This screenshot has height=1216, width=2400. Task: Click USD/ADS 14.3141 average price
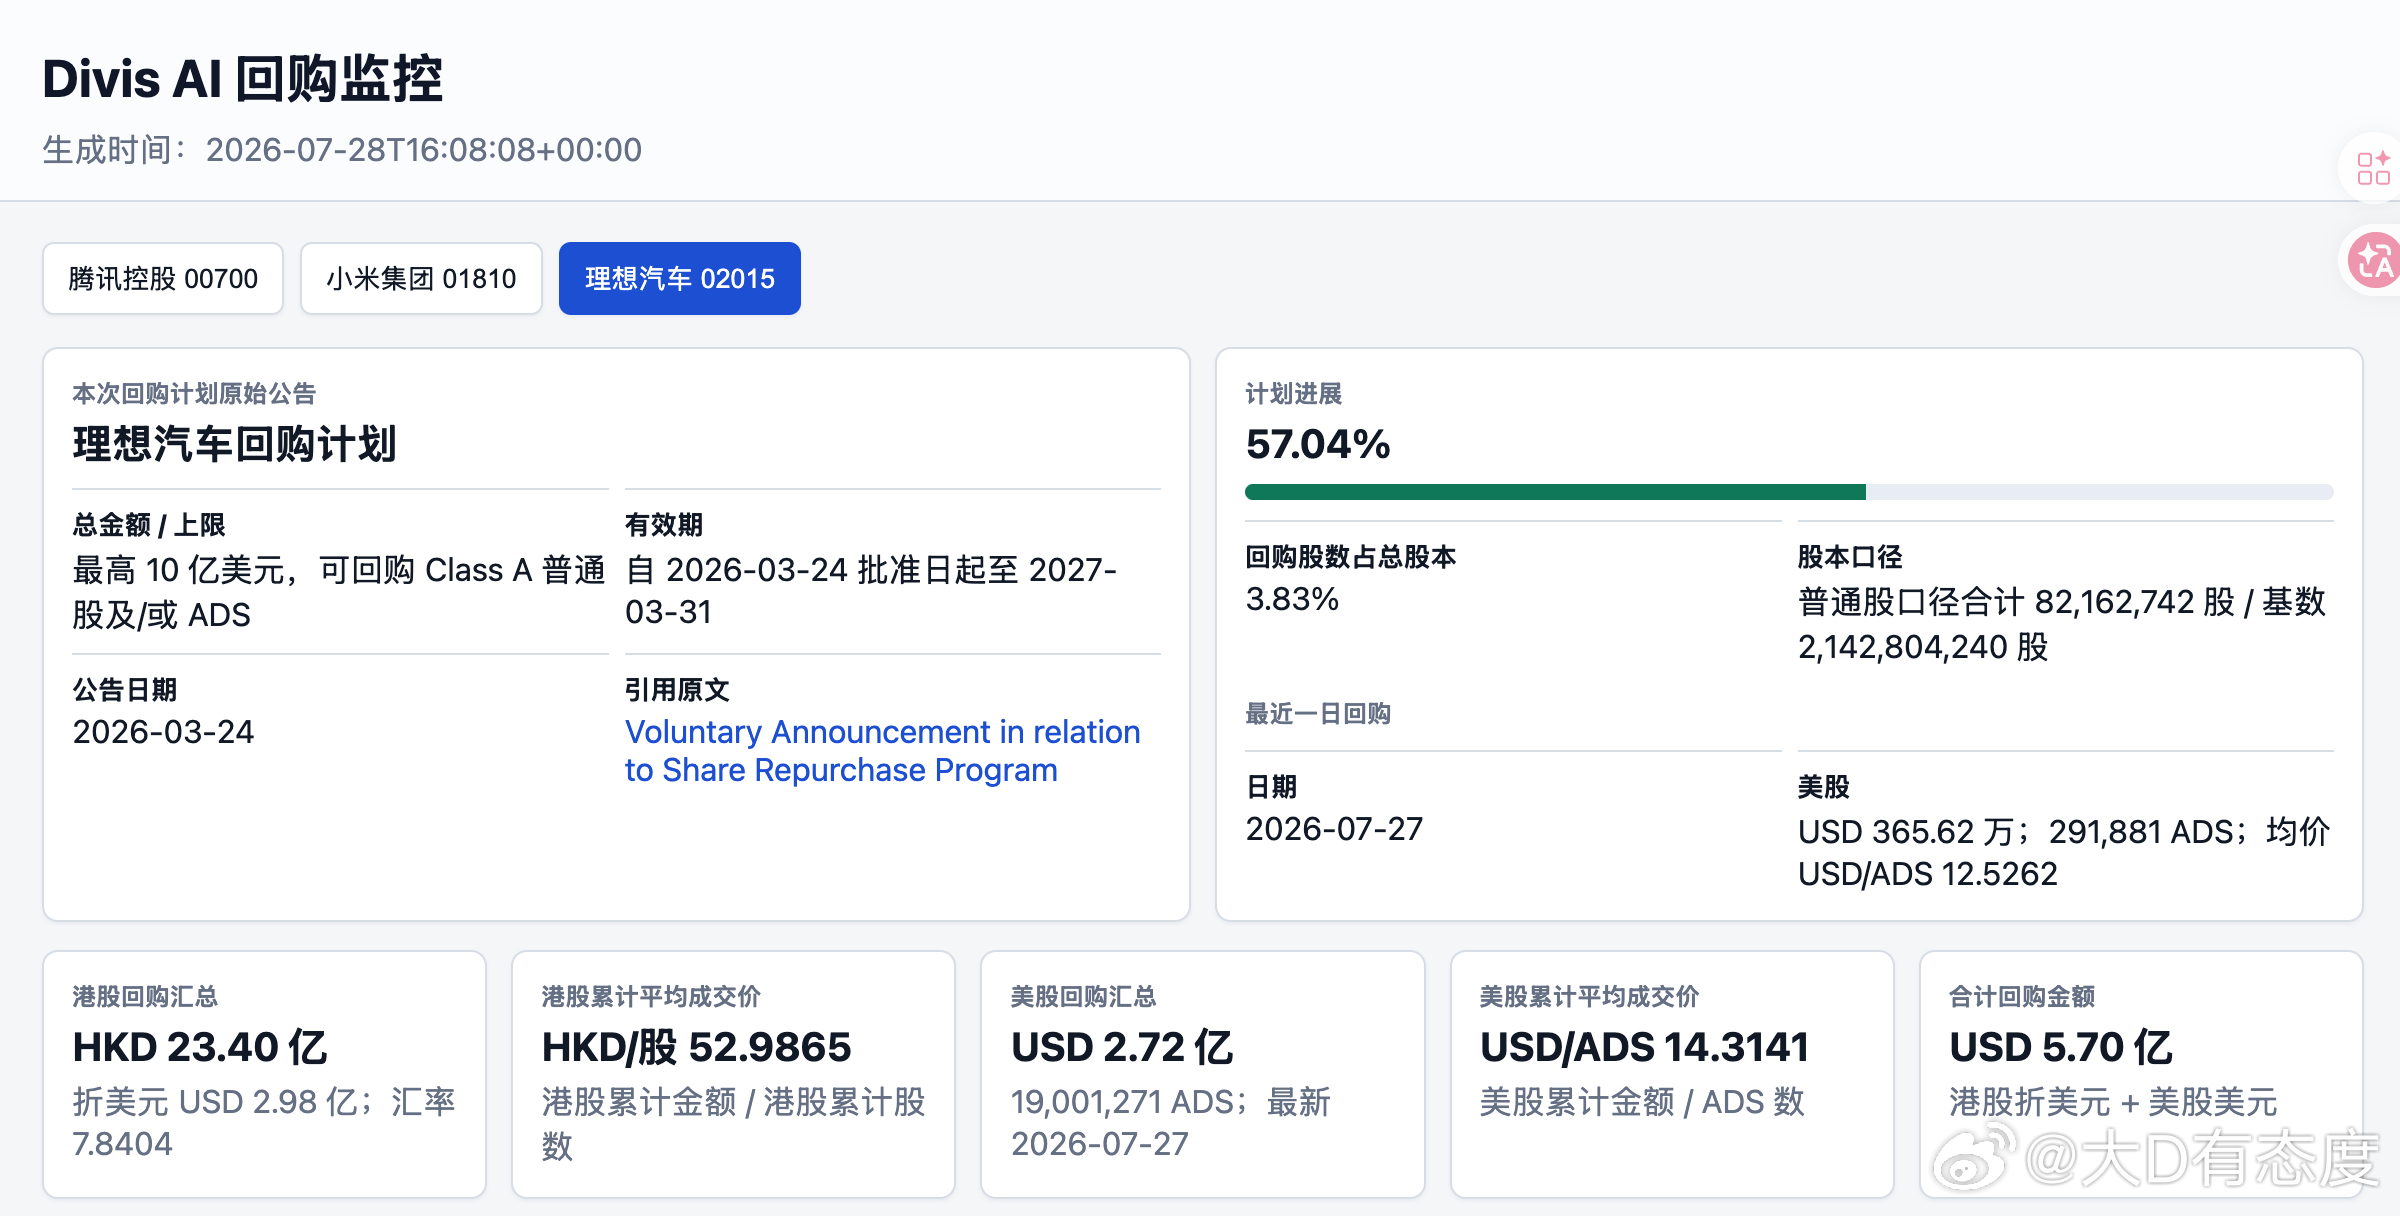coord(1644,1047)
